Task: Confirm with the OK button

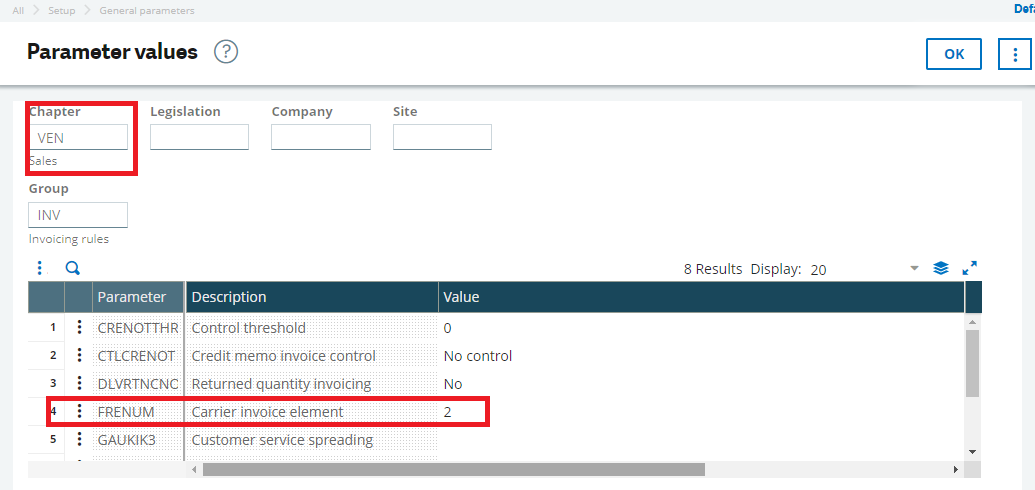Action: [x=954, y=54]
